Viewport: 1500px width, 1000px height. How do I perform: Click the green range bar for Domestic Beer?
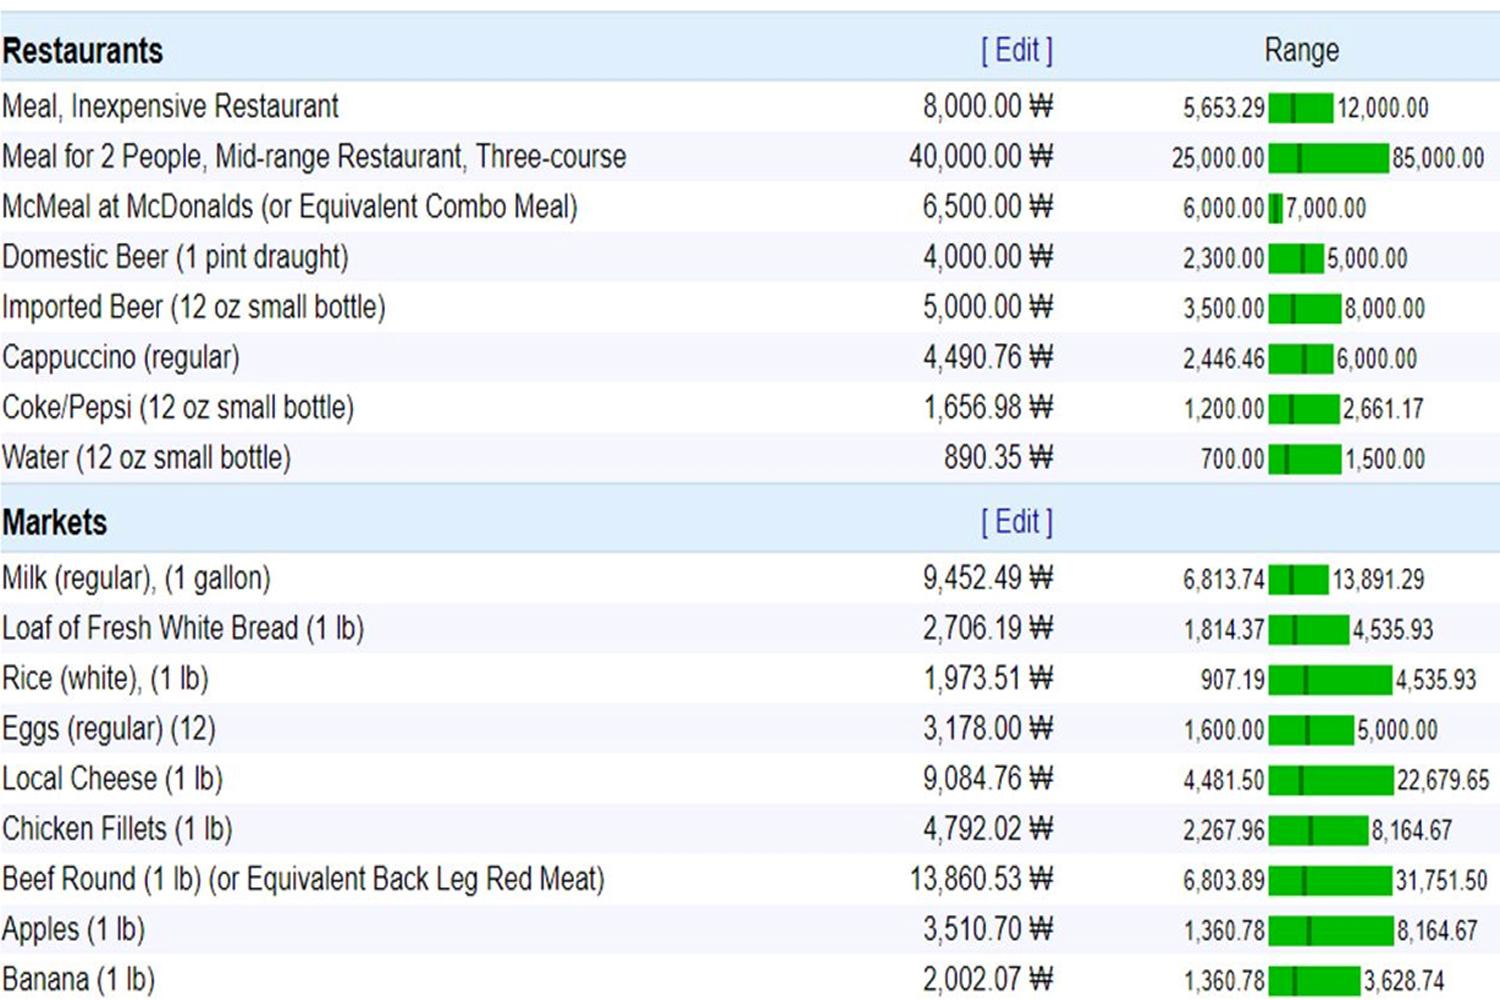[1296, 259]
